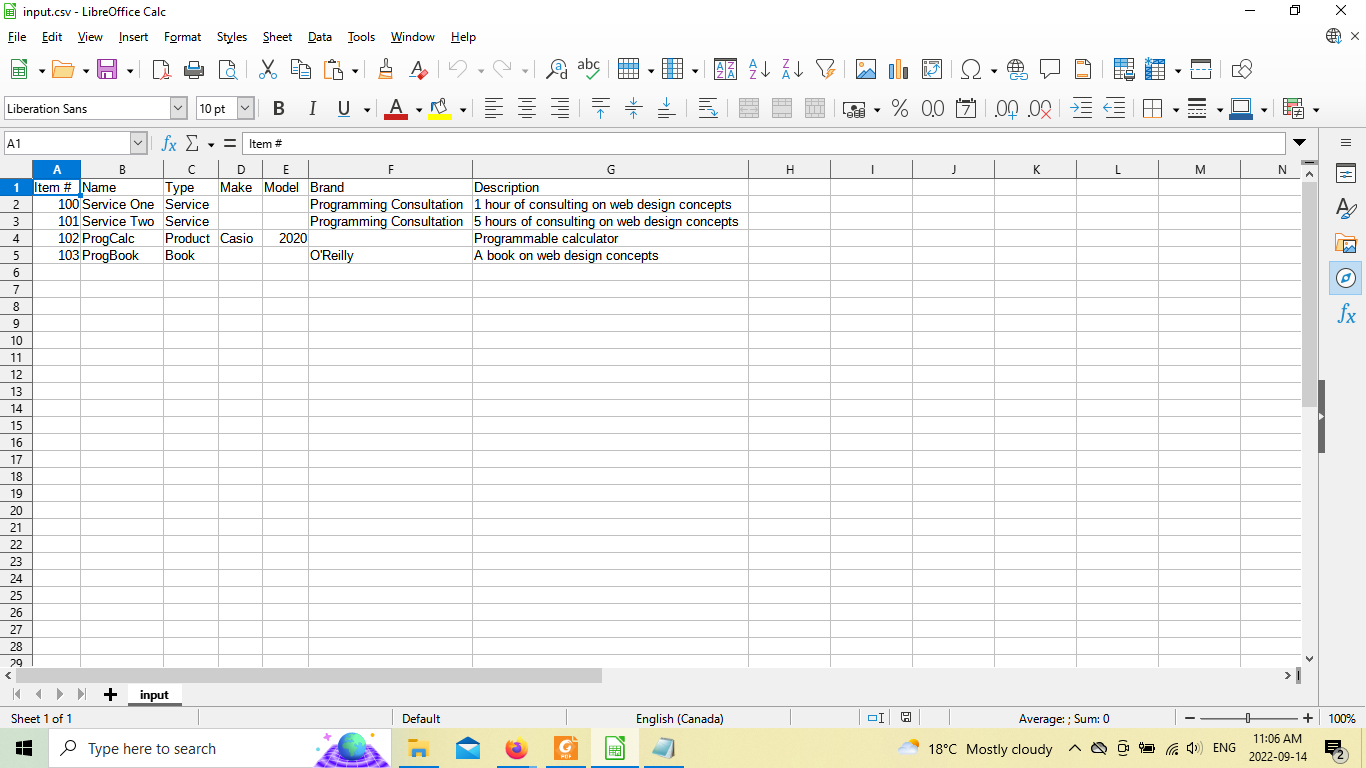Toggle Italic formatting
This screenshot has height=768, width=1366.
pos(312,109)
